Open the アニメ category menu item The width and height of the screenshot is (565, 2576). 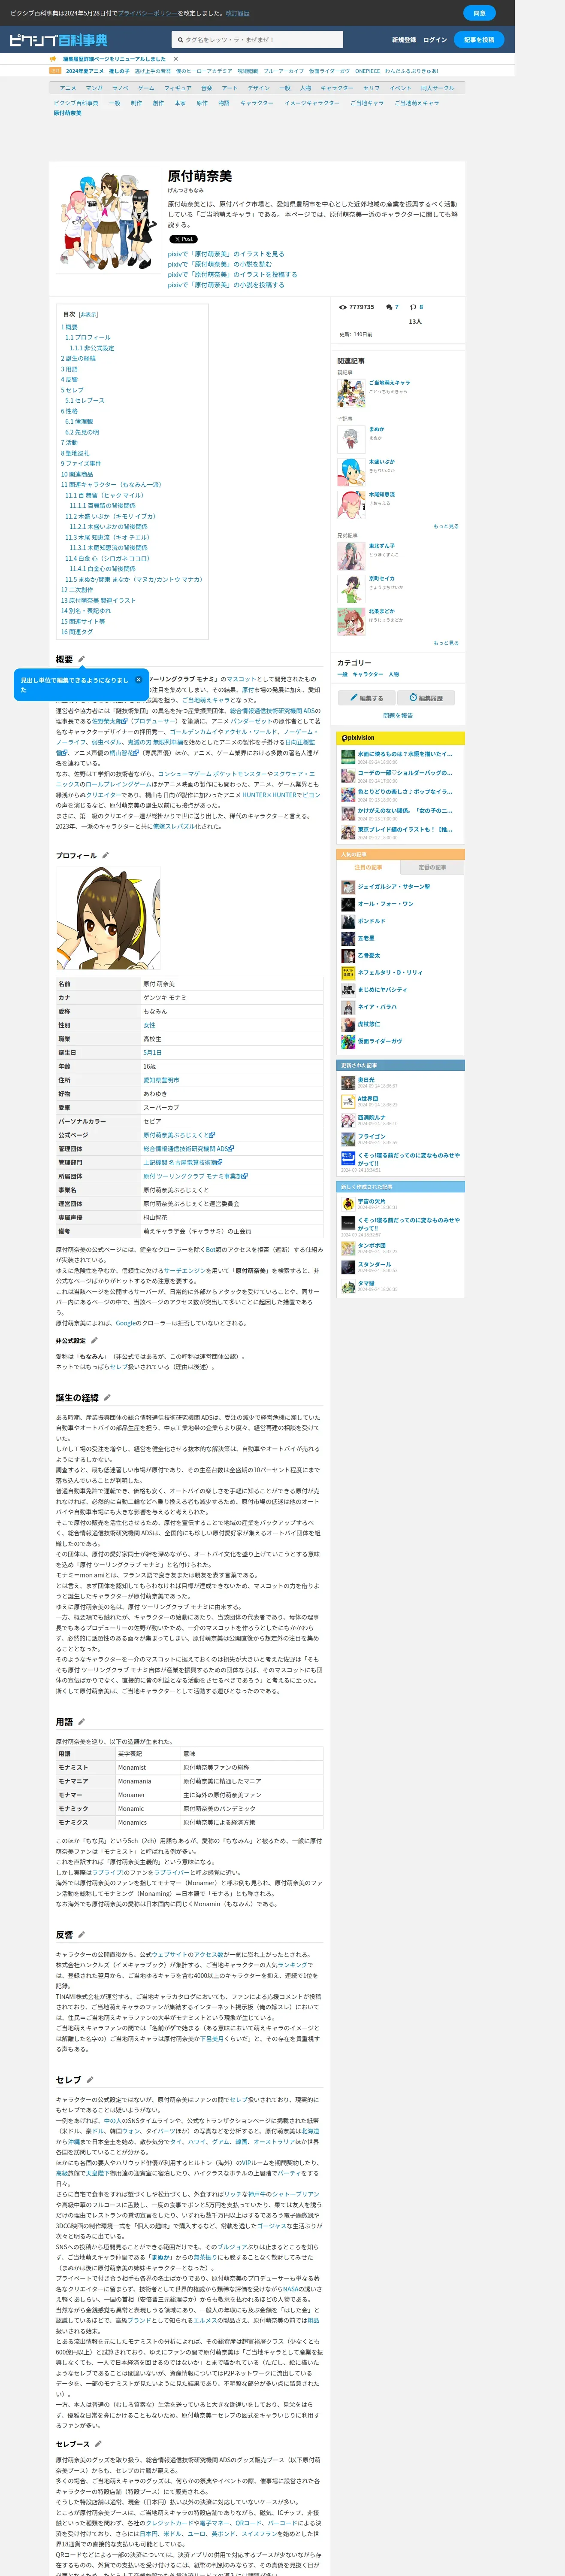click(x=68, y=88)
